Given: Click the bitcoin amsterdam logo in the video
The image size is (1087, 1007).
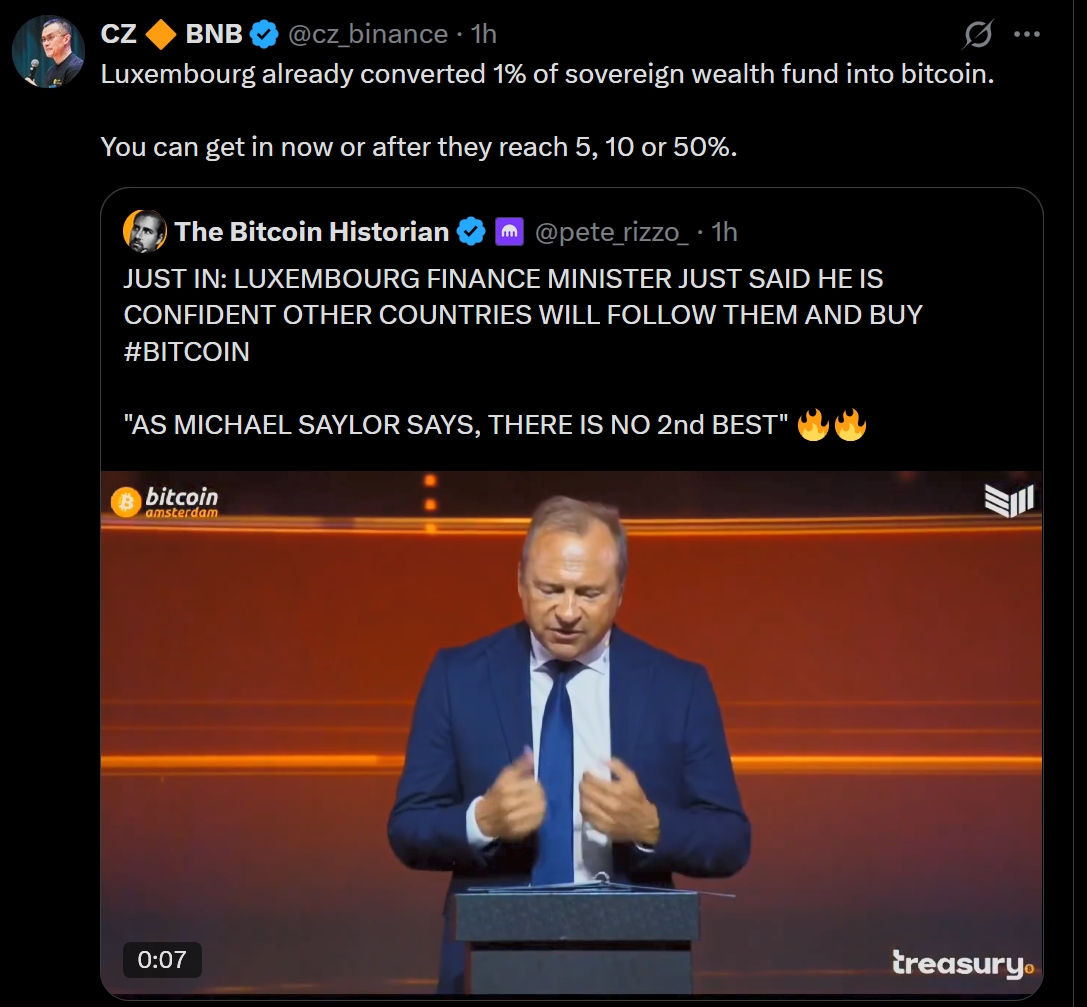Looking at the screenshot, I should [165, 501].
